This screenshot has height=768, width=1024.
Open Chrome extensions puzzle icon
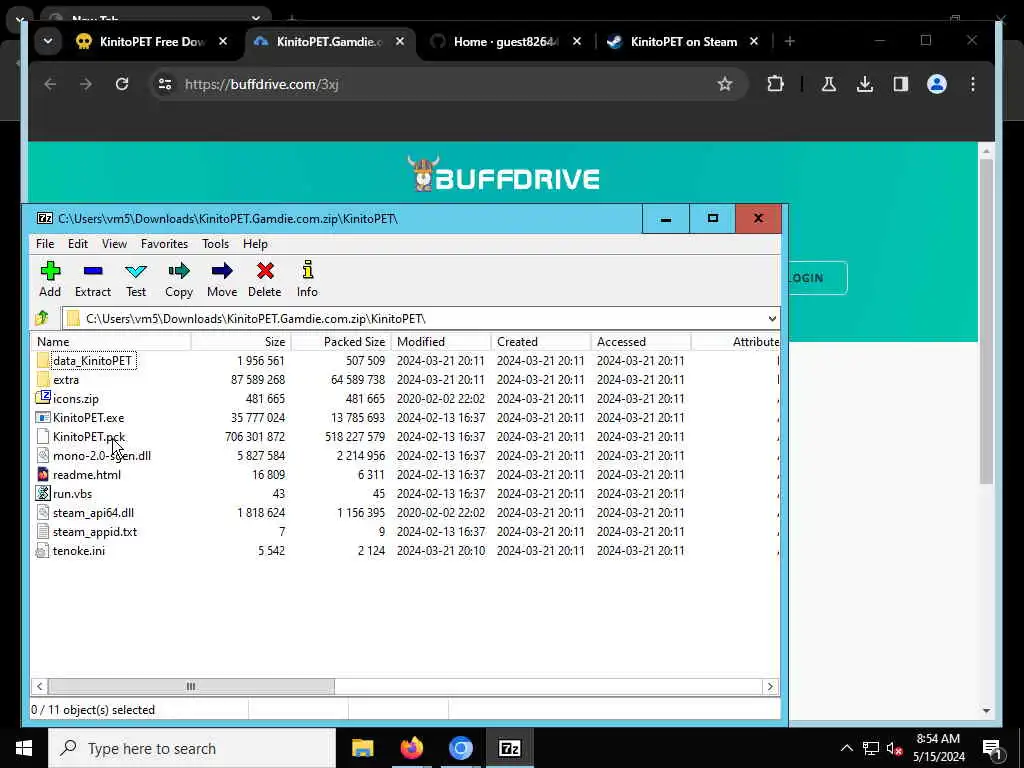pos(775,84)
